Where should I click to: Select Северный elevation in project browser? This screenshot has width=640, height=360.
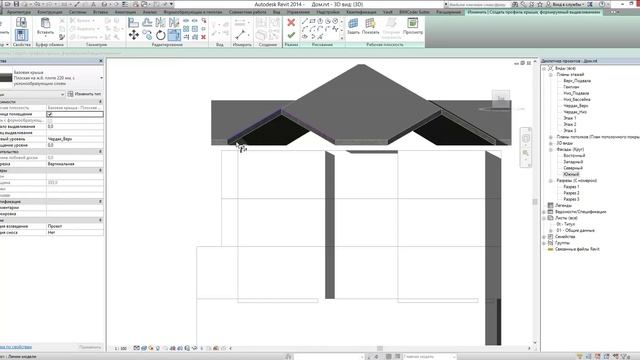573,168
